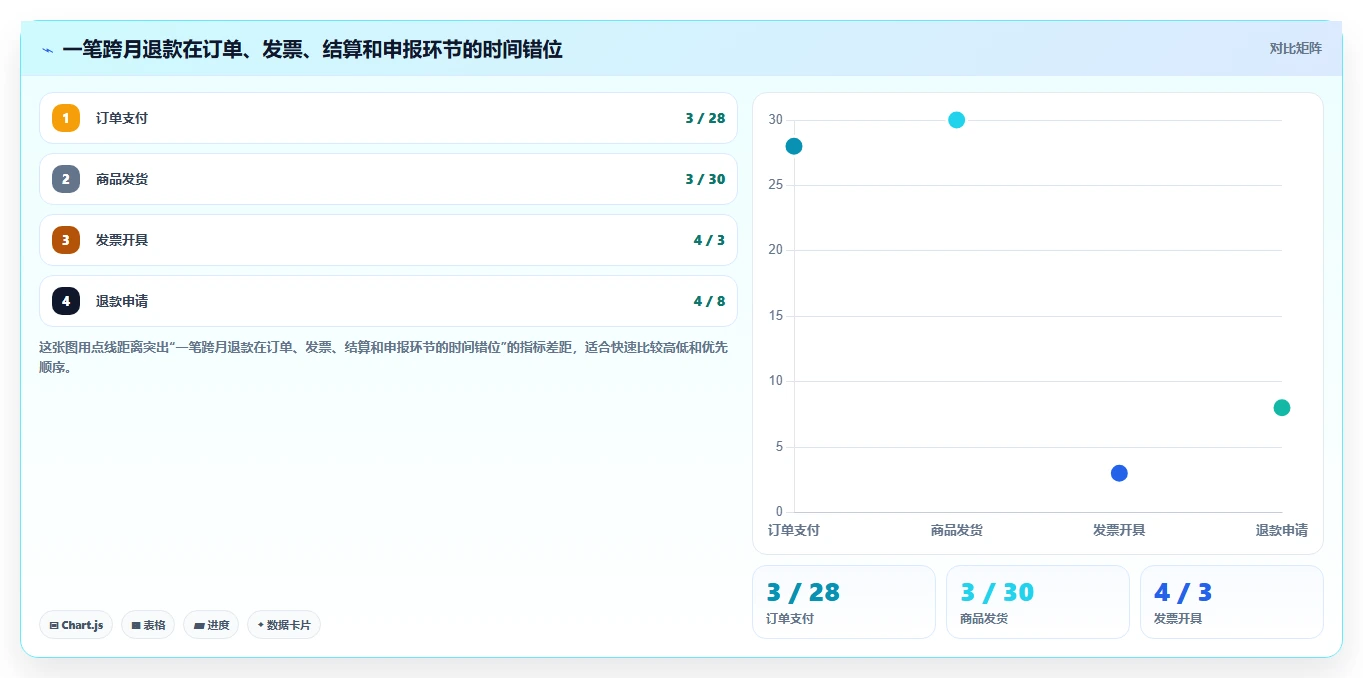
Task: Click the dark number 4 badge
Action: (x=66, y=301)
